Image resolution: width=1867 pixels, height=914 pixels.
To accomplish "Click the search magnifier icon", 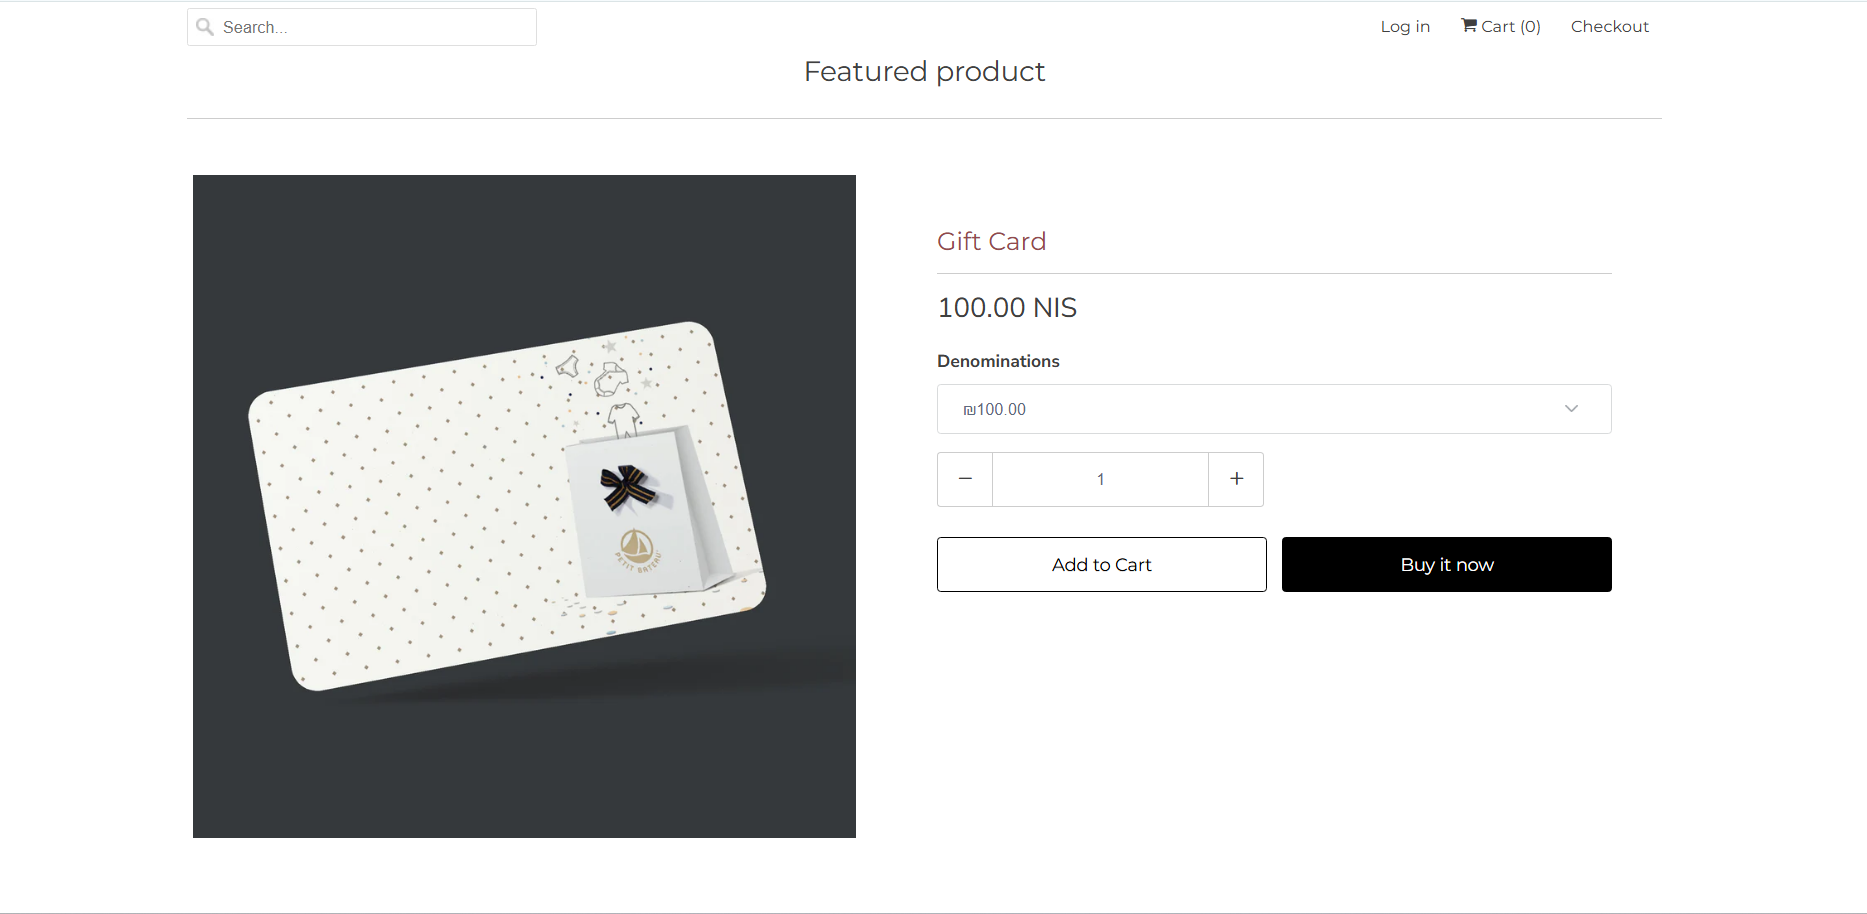I will point(205,27).
